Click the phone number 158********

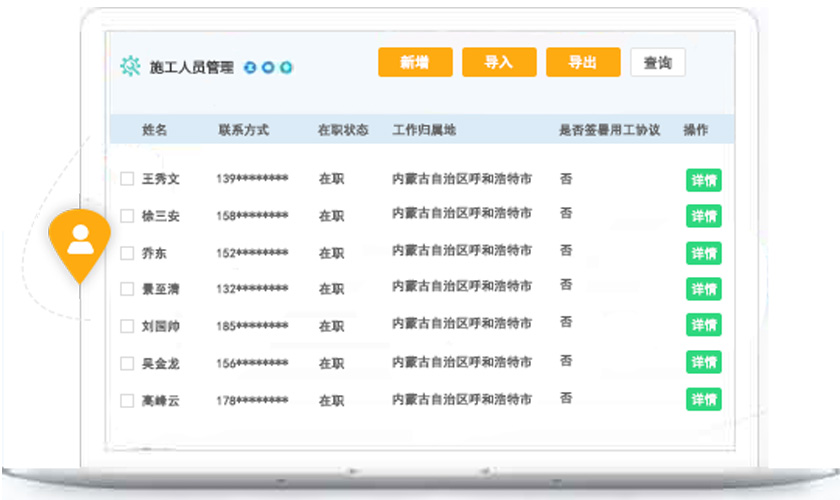pyautogui.click(x=252, y=216)
